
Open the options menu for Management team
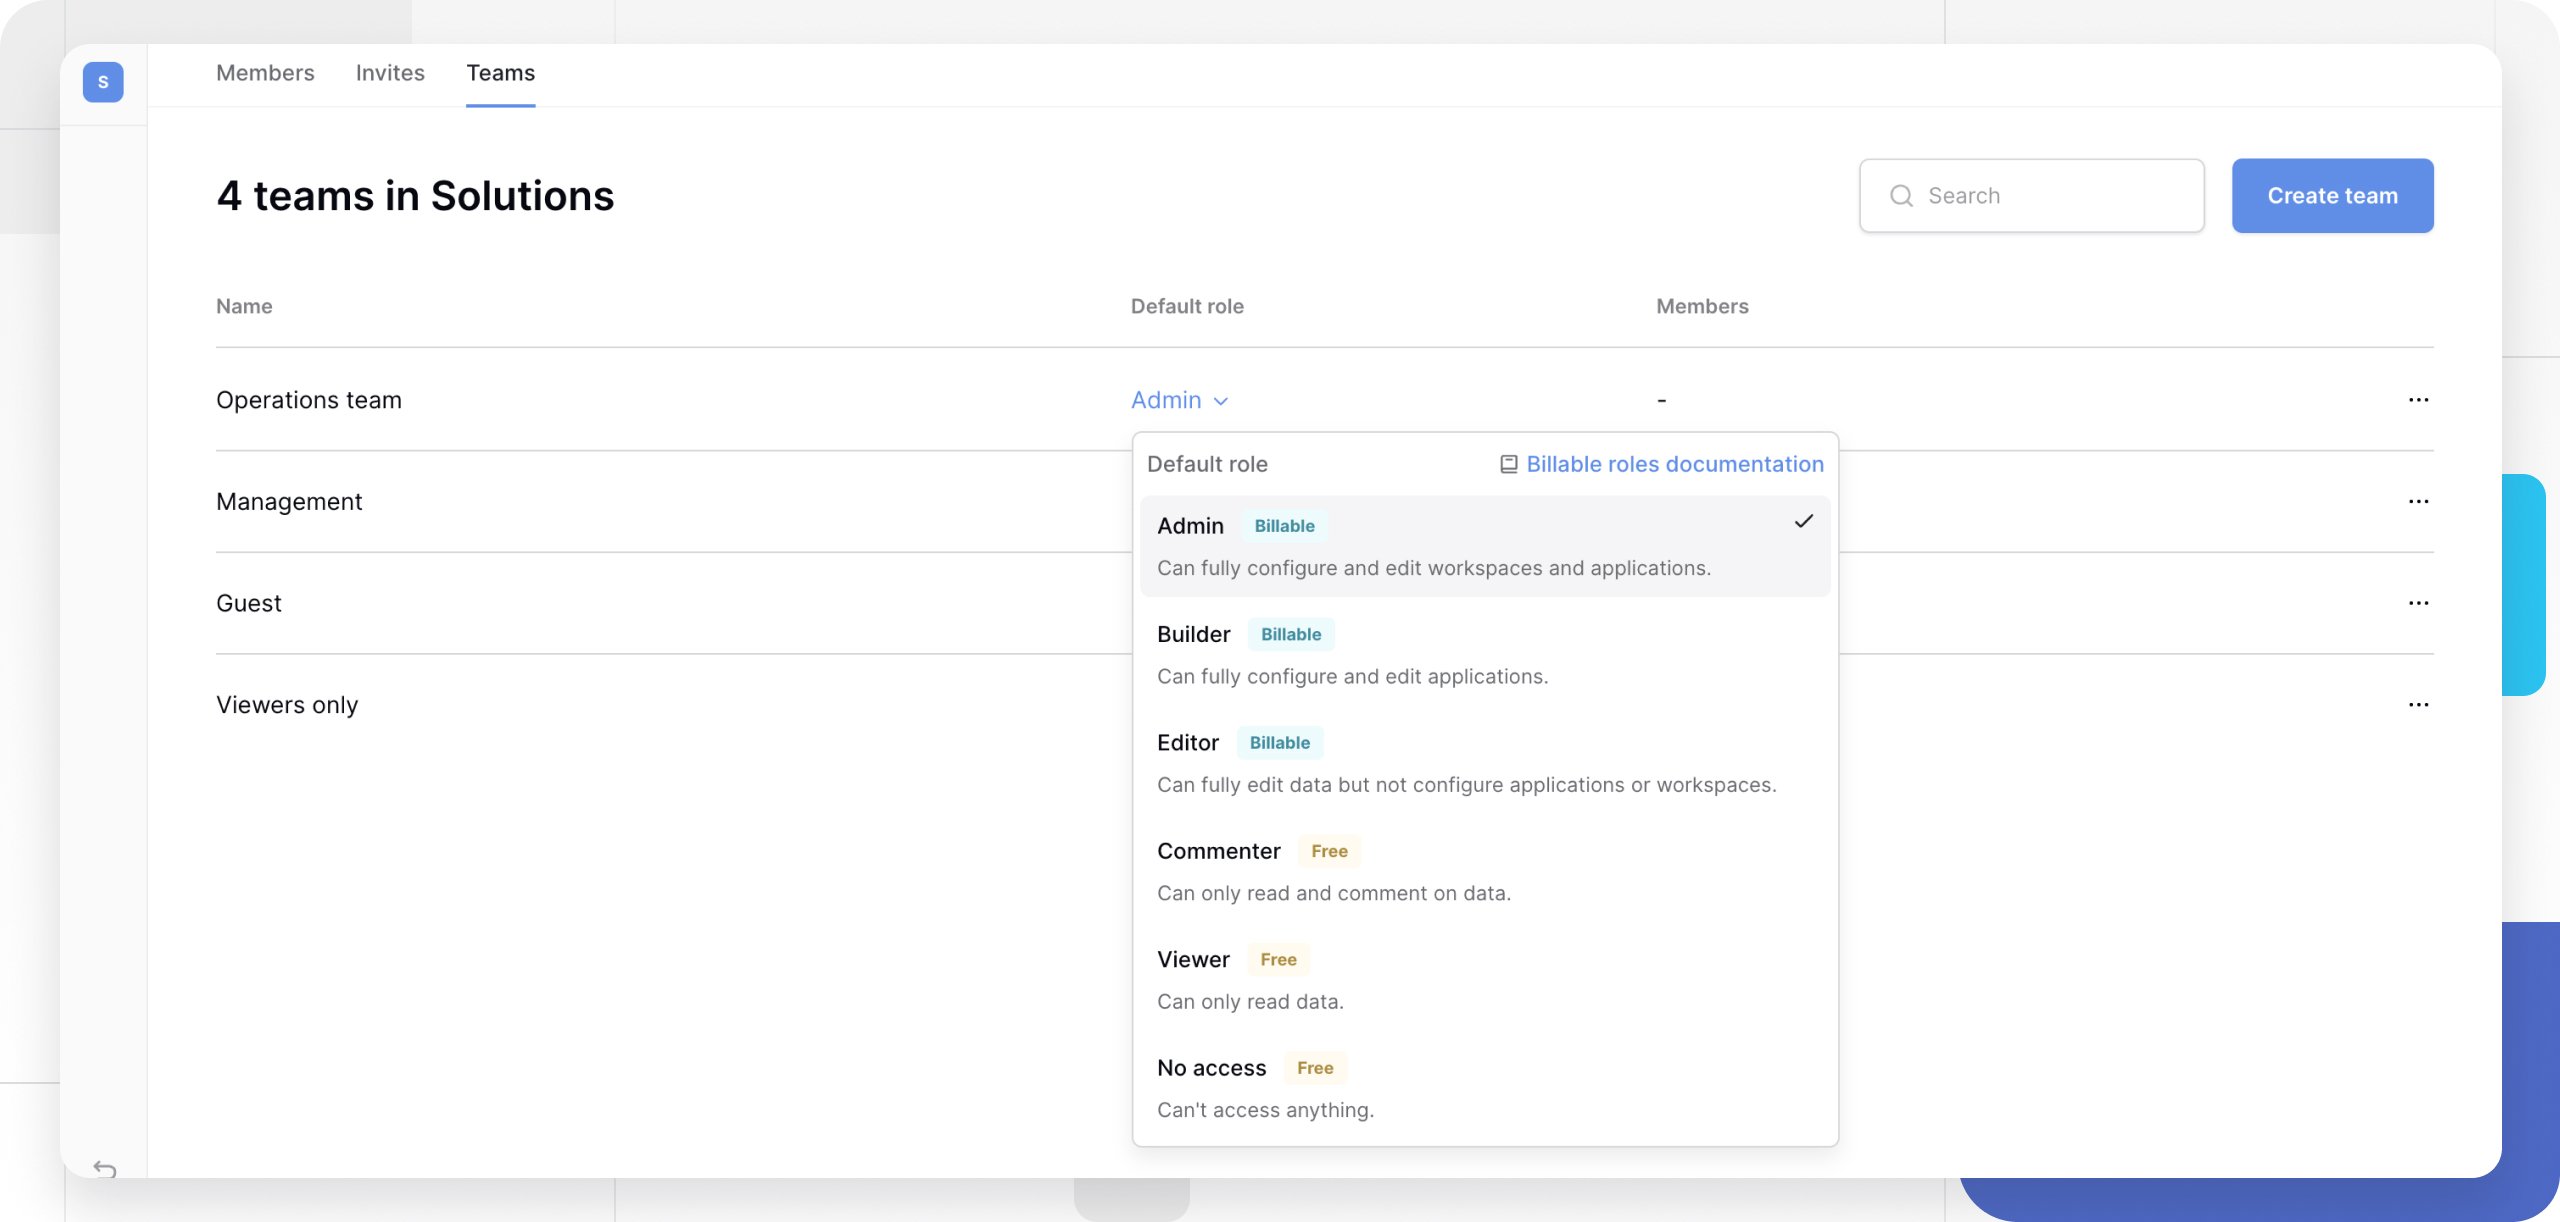[x=2419, y=501]
